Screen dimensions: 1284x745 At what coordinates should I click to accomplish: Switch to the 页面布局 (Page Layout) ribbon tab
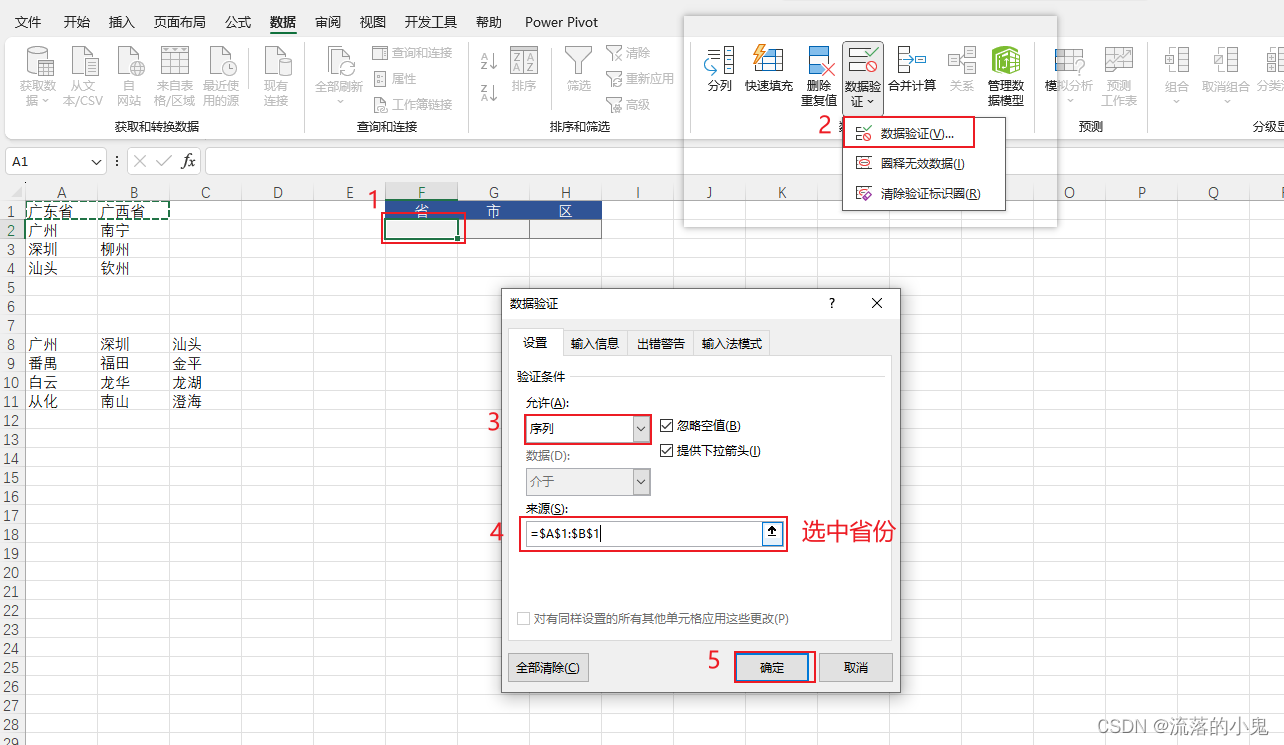click(x=180, y=22)
